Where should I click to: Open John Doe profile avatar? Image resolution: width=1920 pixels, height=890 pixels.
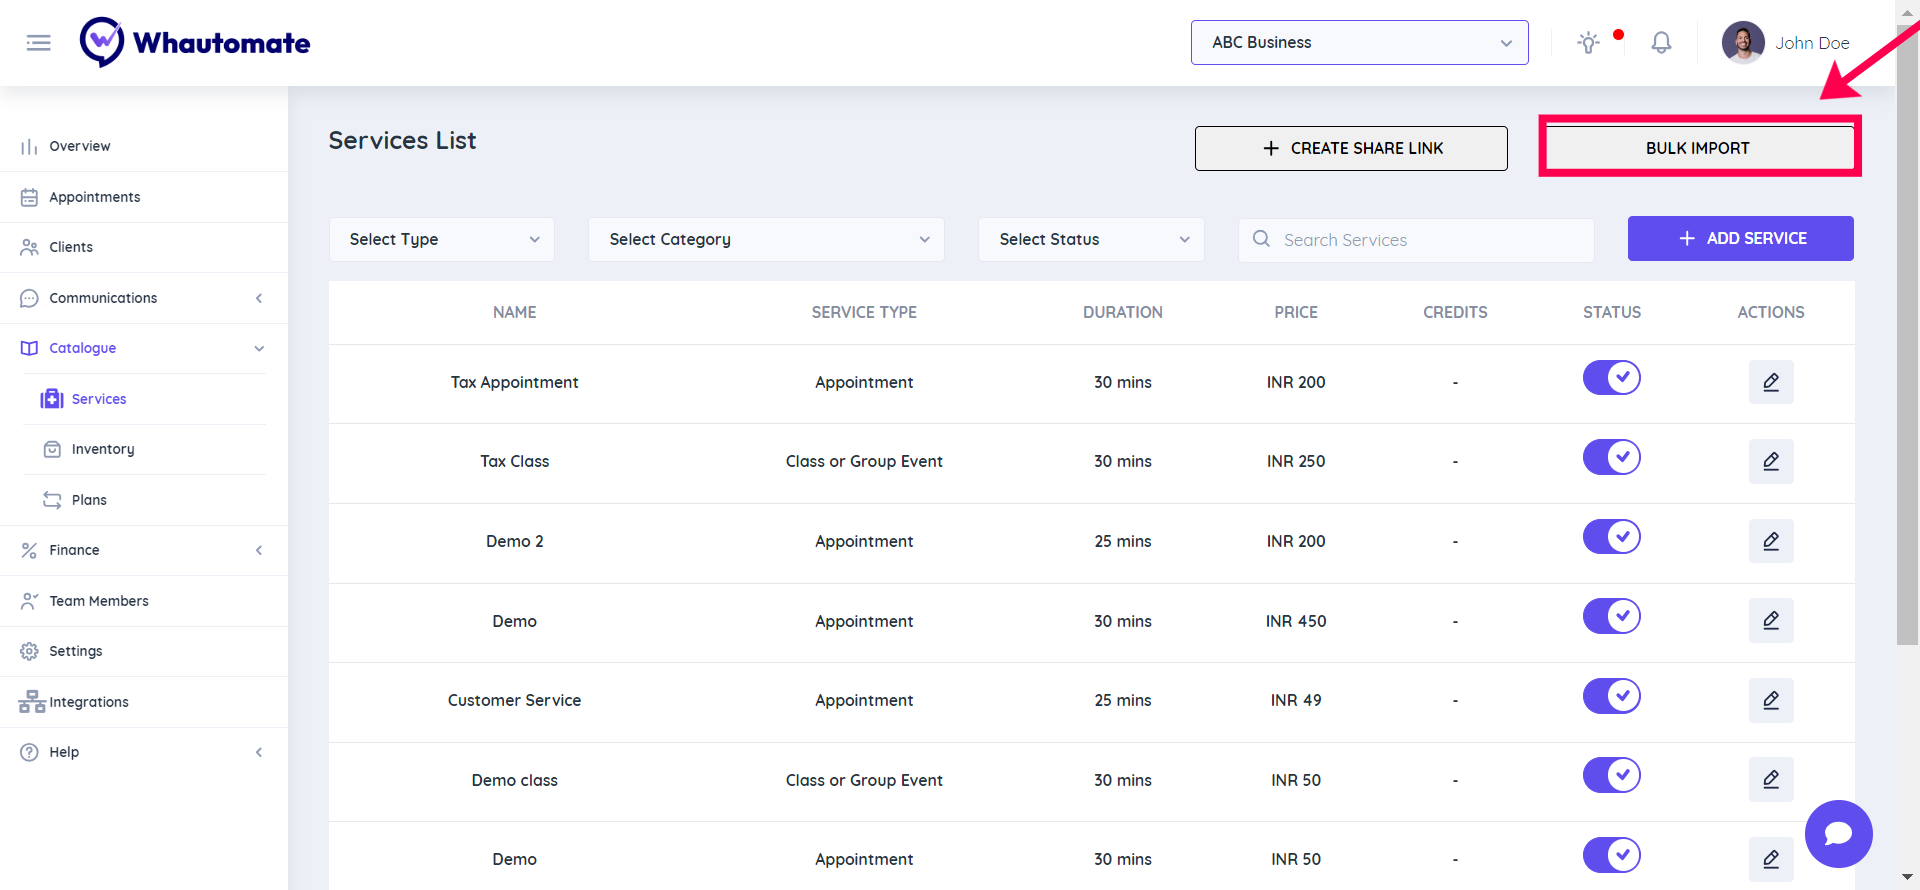pos(1743,43)
